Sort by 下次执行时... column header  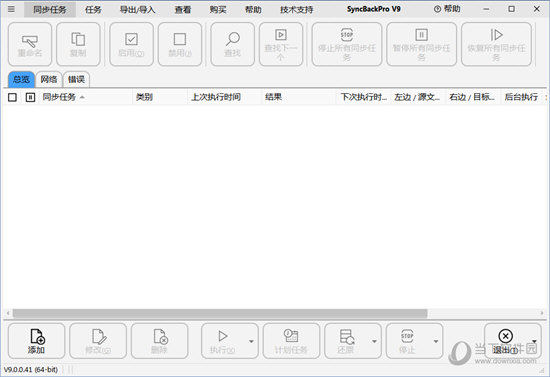coord(364,97)
